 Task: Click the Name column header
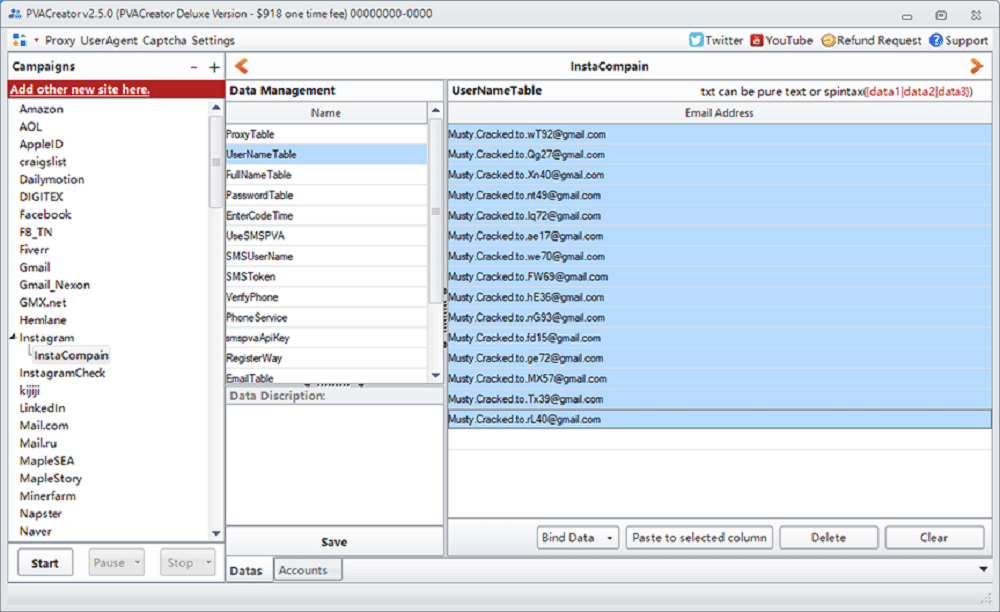pos(326,113)
